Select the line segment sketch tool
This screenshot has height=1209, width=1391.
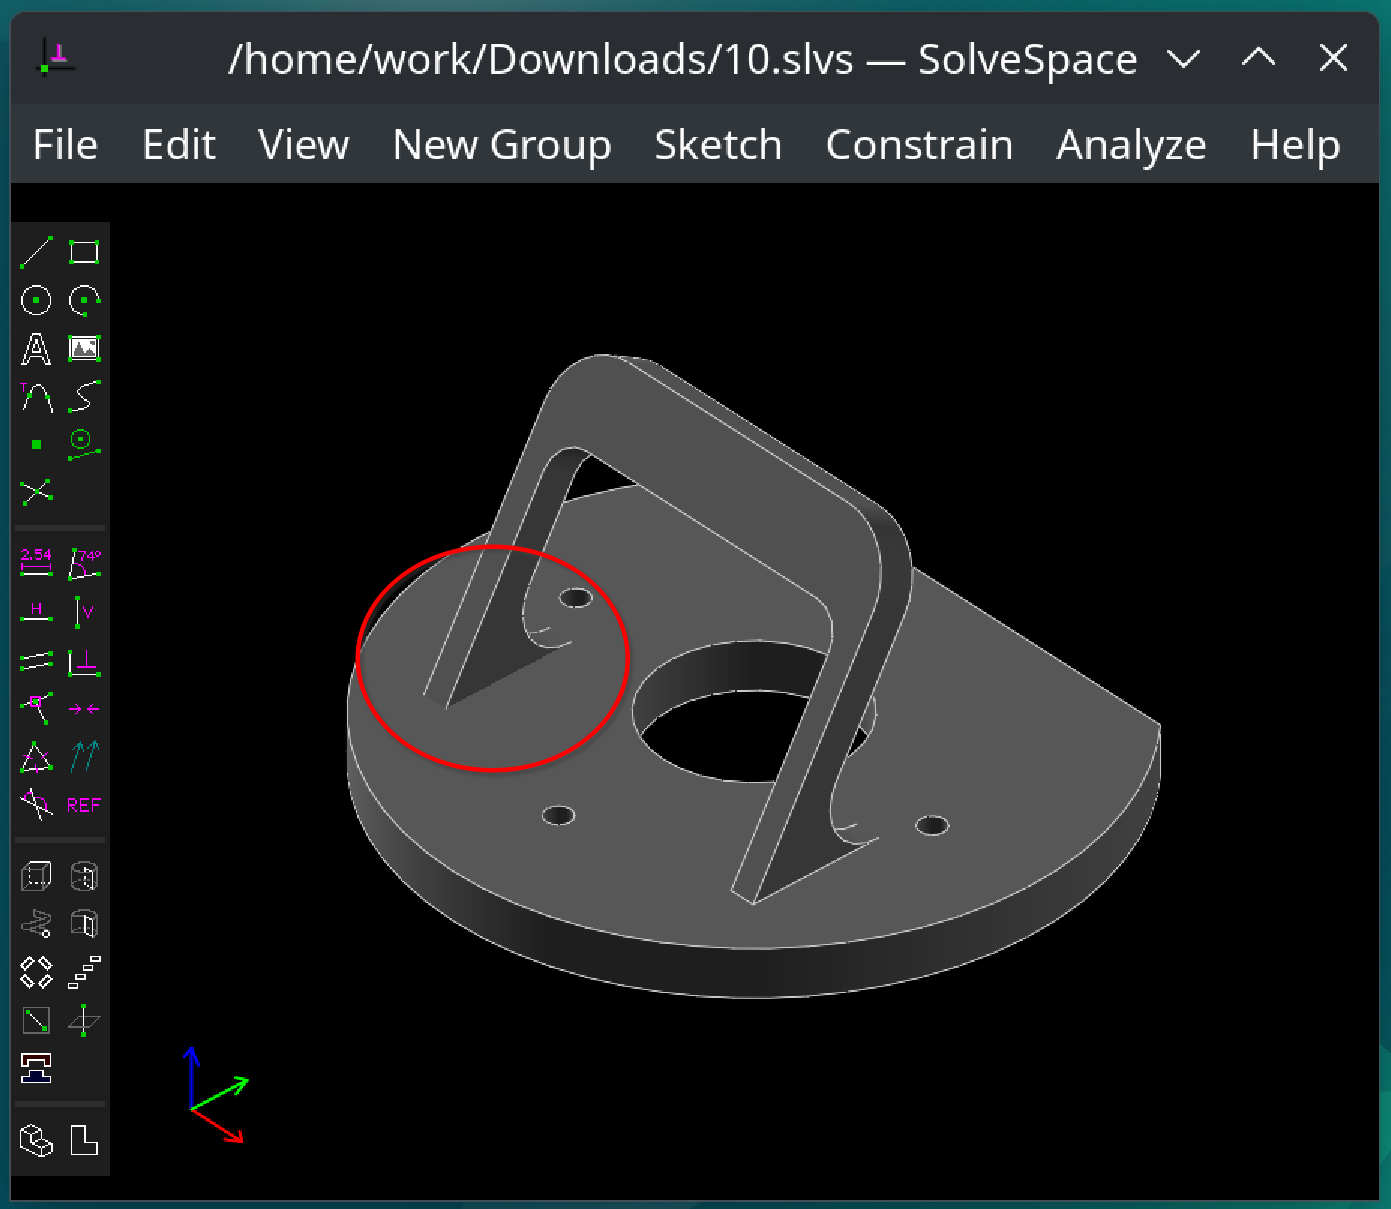coord(36,252)
